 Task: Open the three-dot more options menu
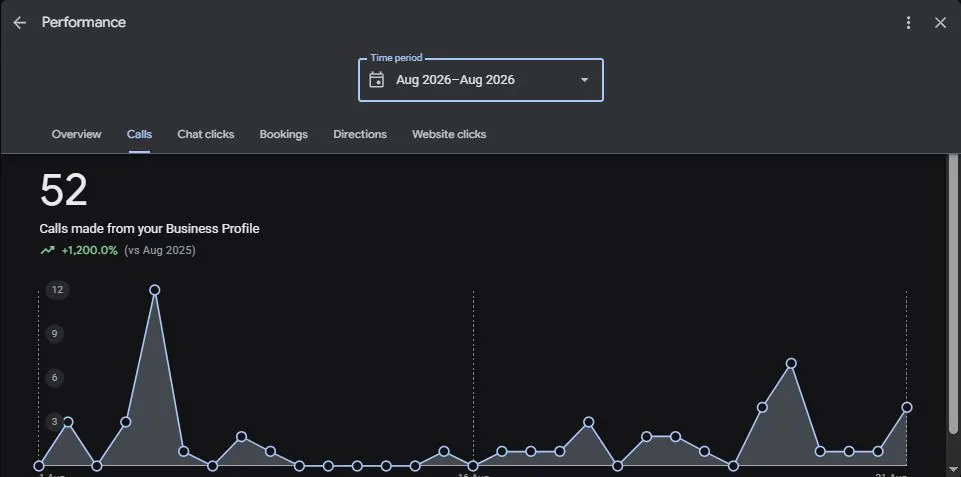pyautogui.click(x=908, y=23)
